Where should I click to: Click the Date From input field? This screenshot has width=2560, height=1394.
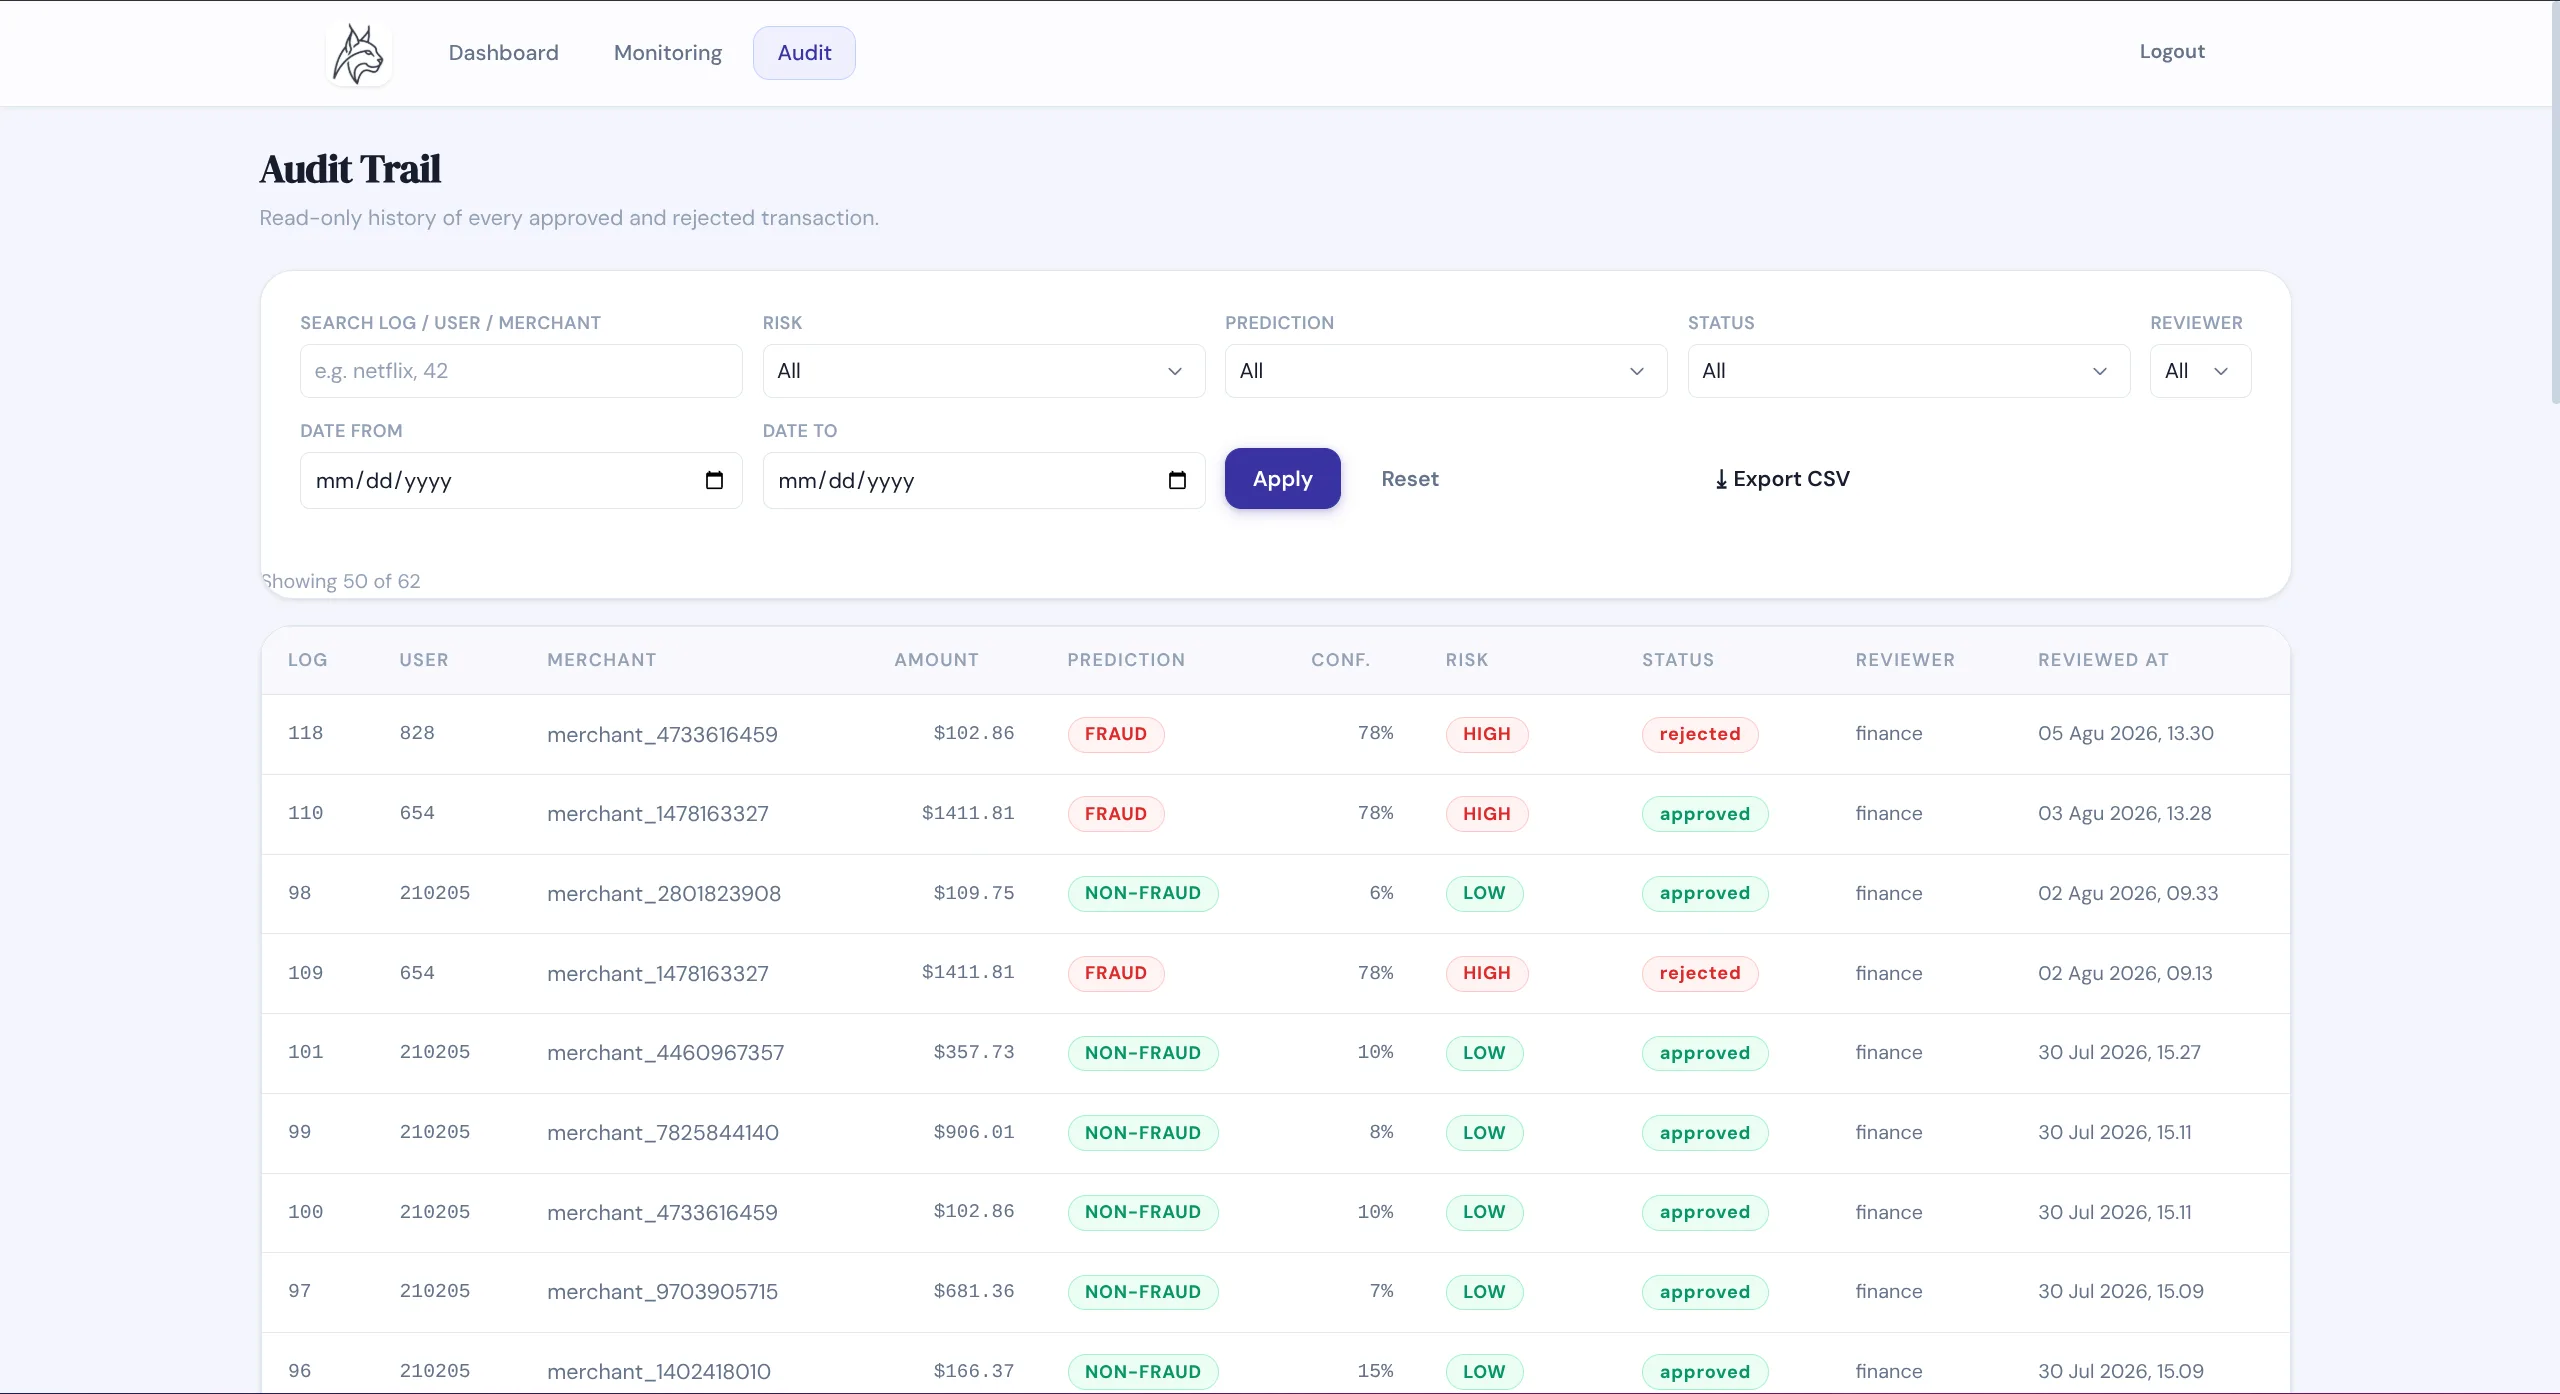(521, 480)
